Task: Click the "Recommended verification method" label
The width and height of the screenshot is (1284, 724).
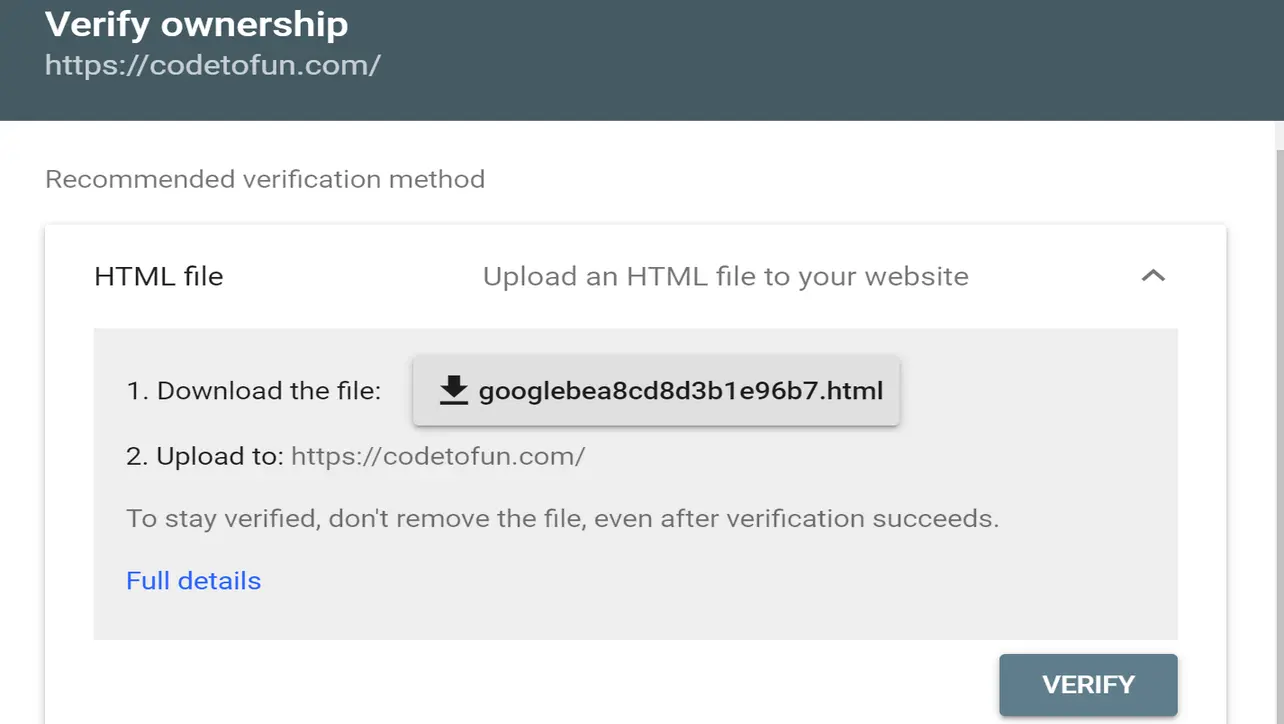Action: (x=265, y=180)
